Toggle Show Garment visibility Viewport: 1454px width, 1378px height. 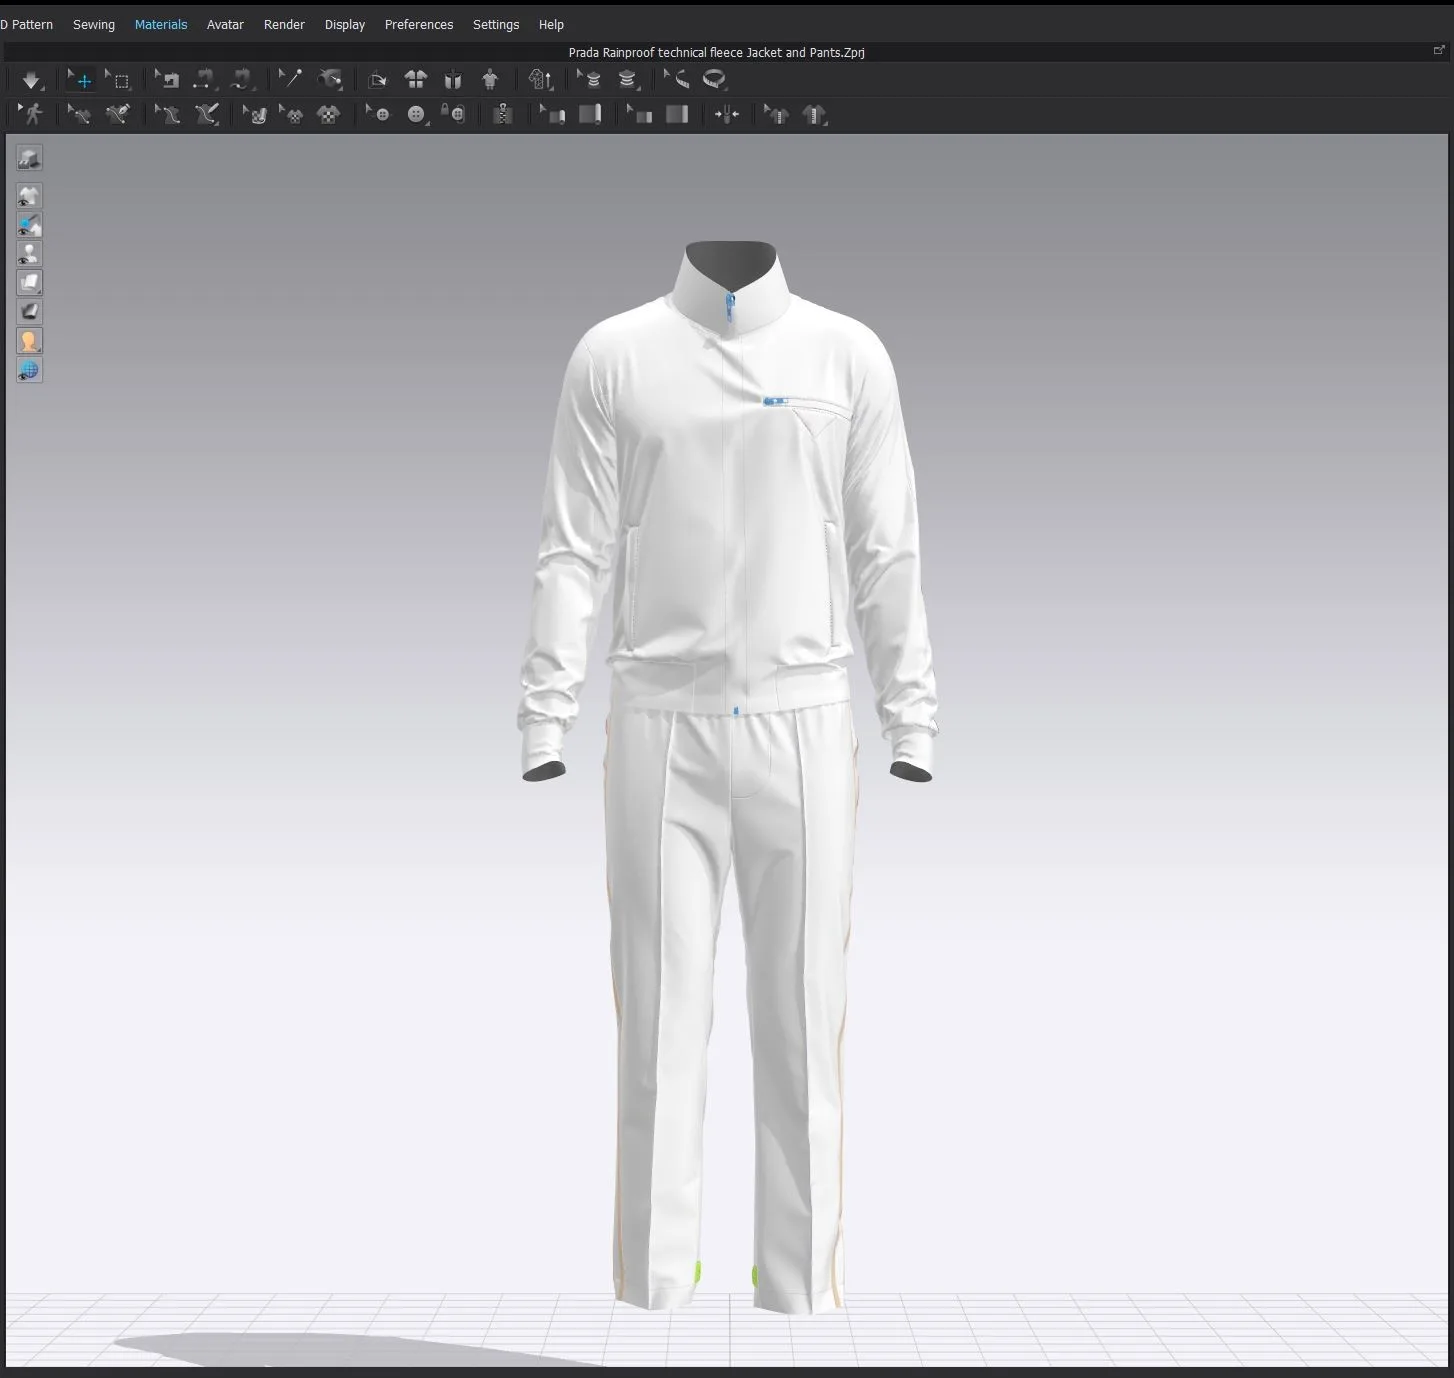point(29,196)
